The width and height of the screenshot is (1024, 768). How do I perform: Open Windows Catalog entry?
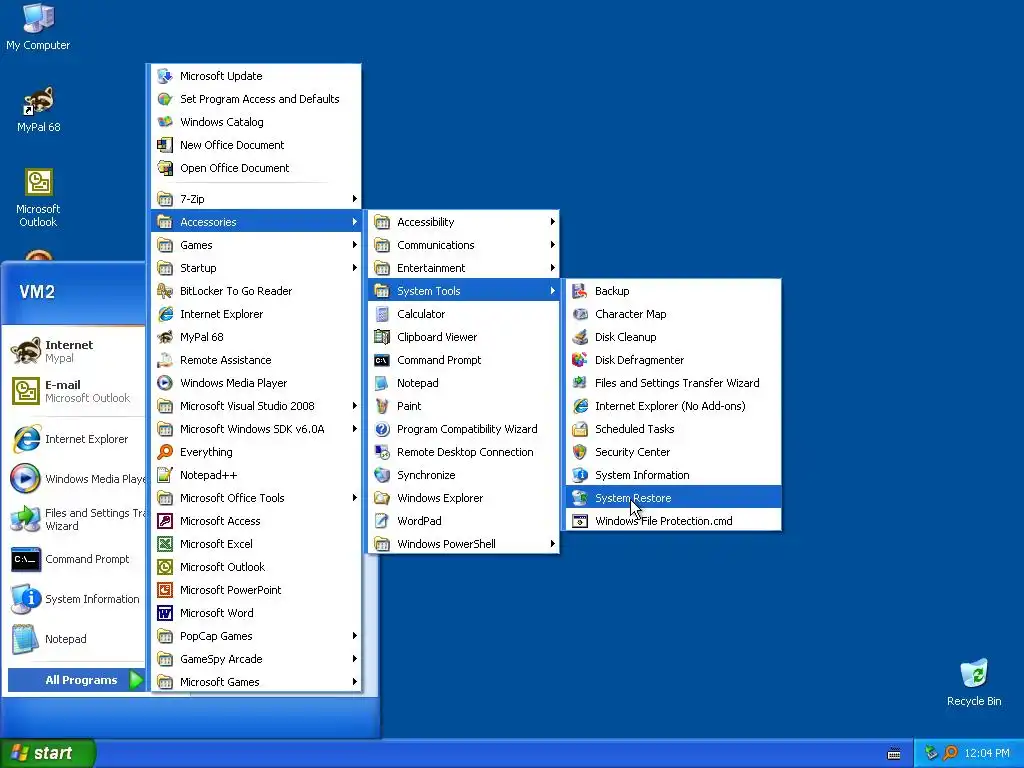click(x=256, y=122)
